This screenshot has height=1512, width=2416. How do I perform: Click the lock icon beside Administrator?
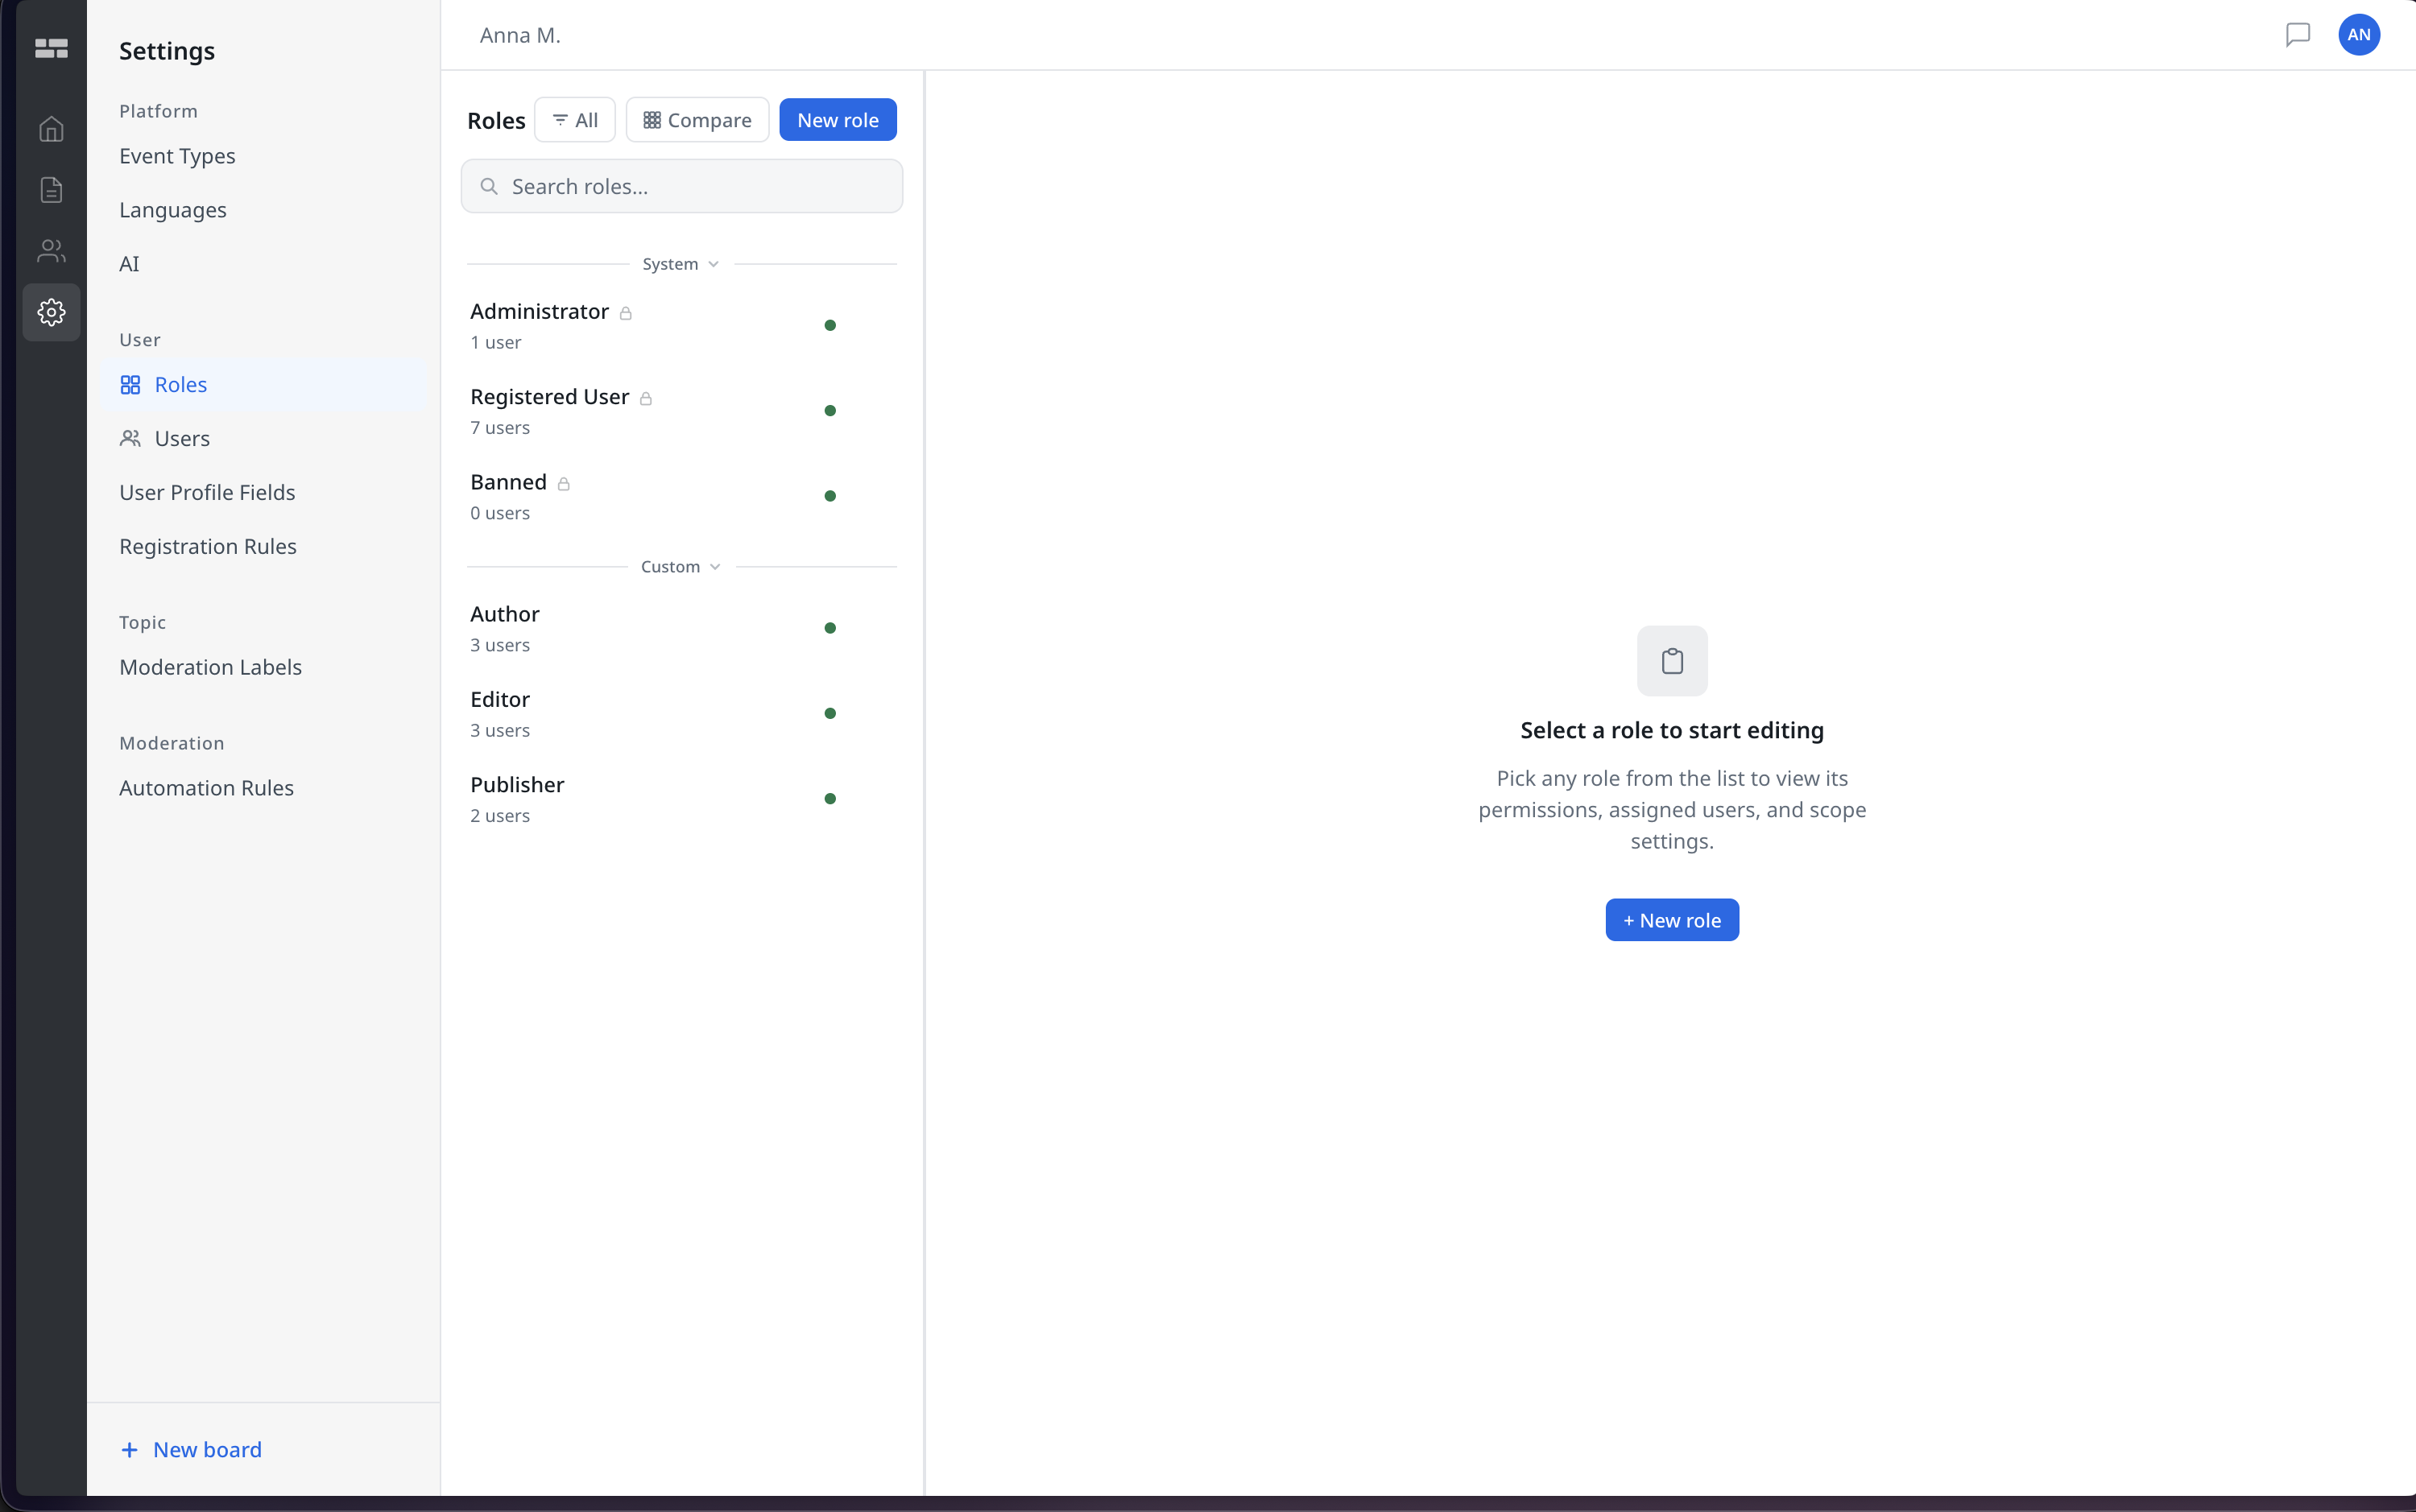[626, 313]
